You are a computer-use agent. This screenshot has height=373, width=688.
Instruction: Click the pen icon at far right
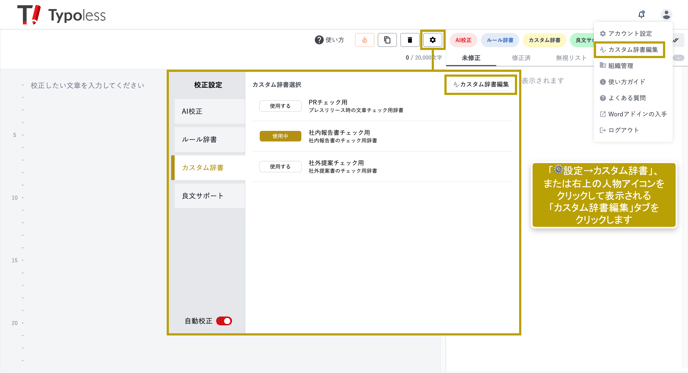click(x=677, y=40)
